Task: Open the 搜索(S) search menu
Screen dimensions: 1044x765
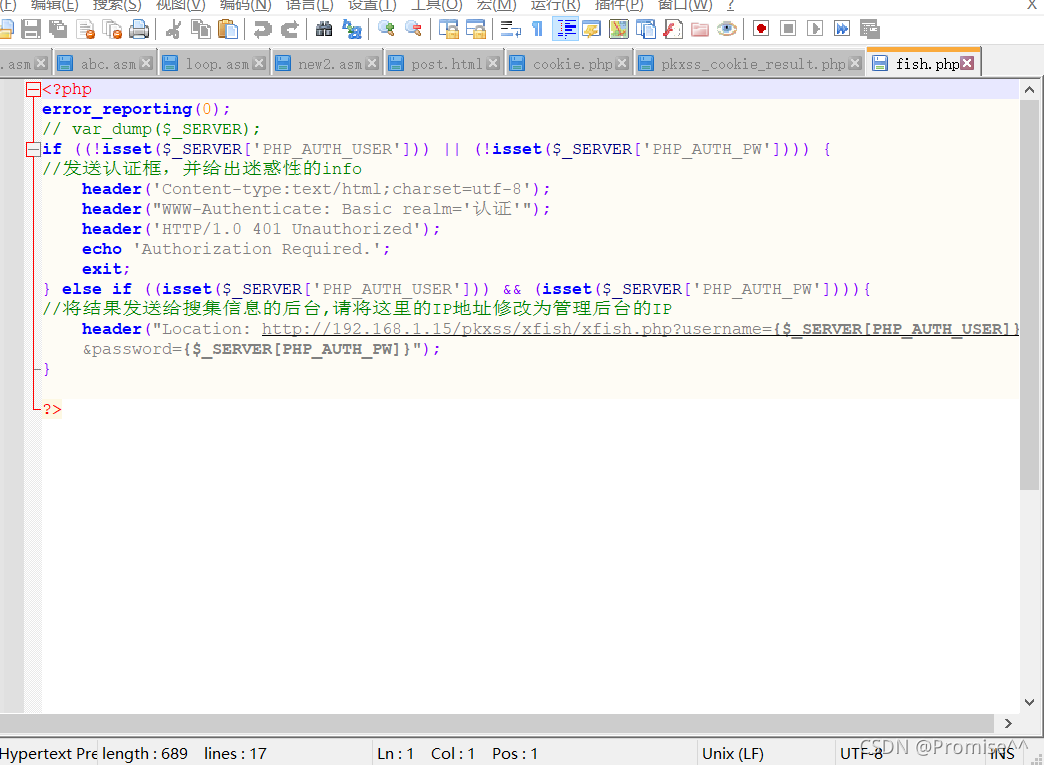Action: (117, 5)
